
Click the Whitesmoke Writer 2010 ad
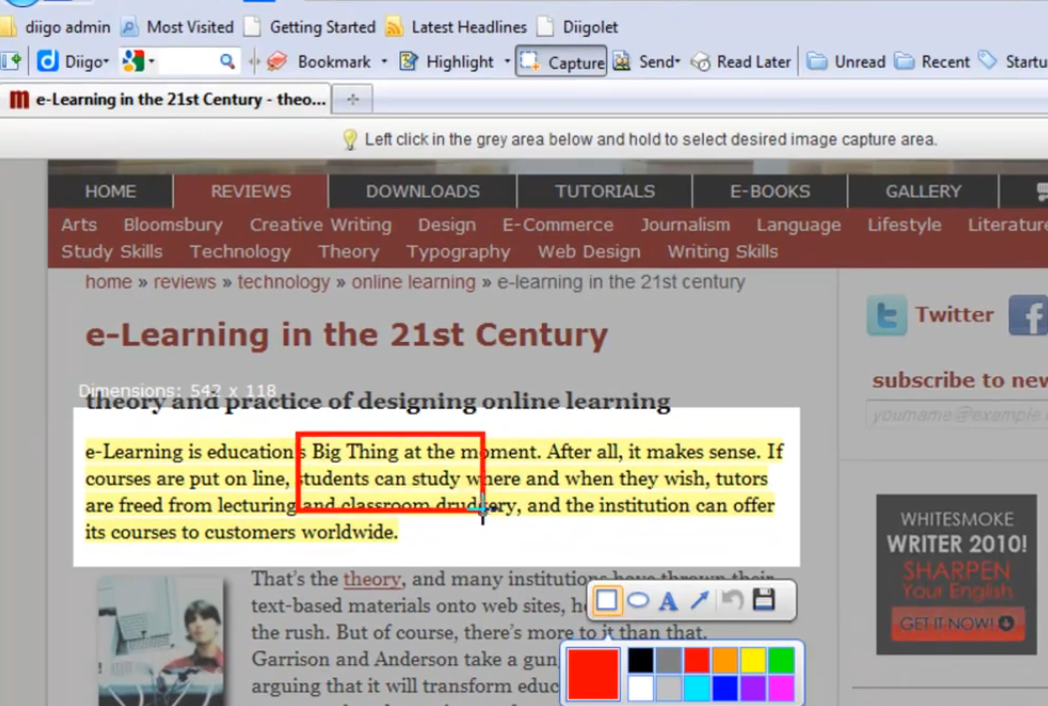coord(956,574)
